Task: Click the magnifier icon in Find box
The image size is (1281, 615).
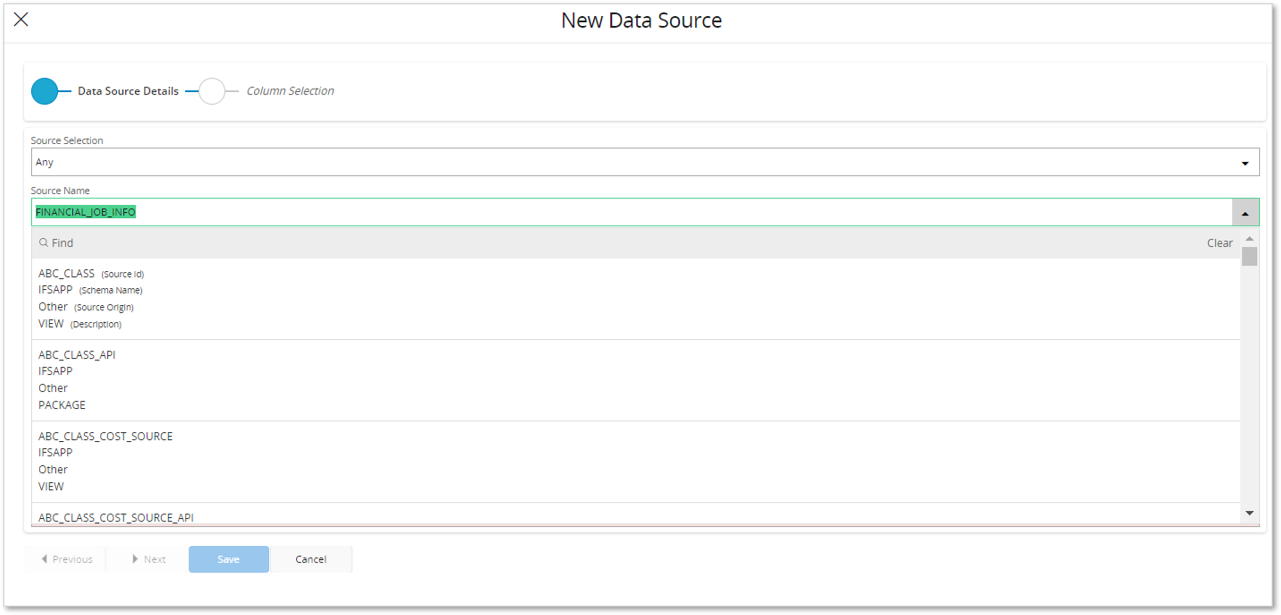Action: point(44,243)
